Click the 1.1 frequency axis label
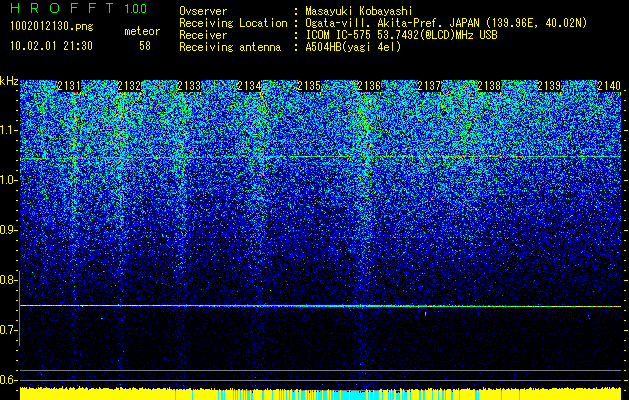This screenshot has width=629, height=400. coord(8,130)
